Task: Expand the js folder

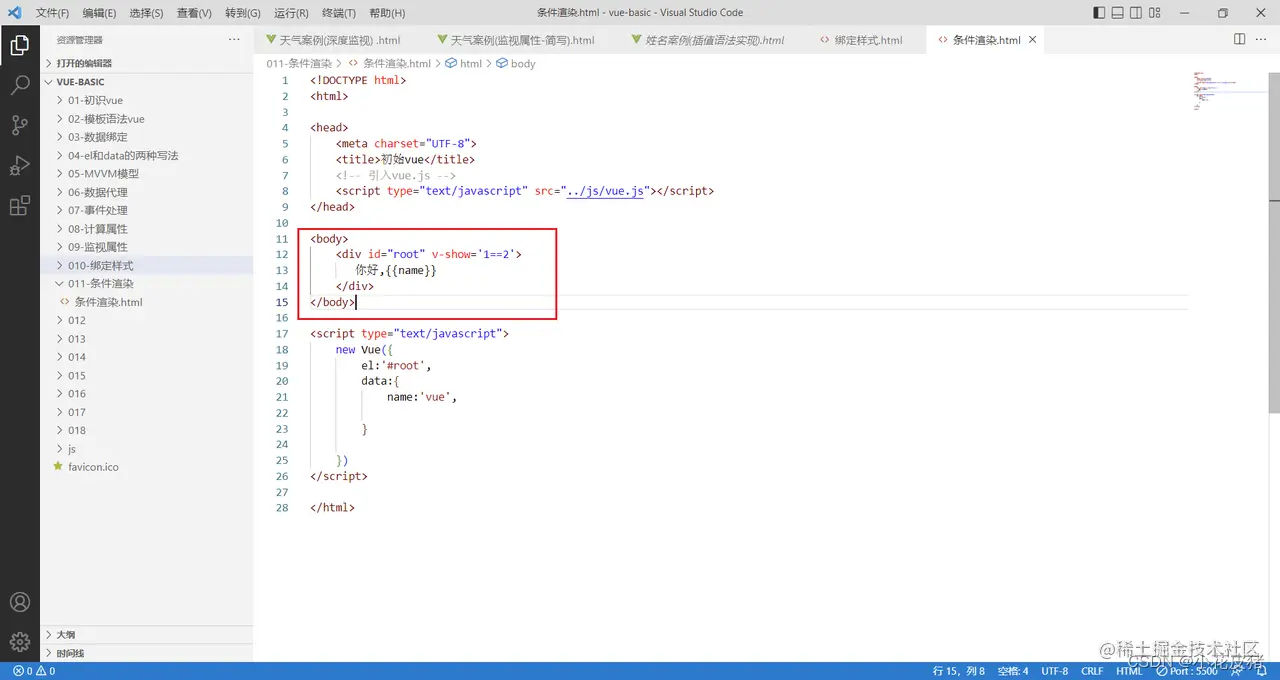Action: tap(146, 449)
